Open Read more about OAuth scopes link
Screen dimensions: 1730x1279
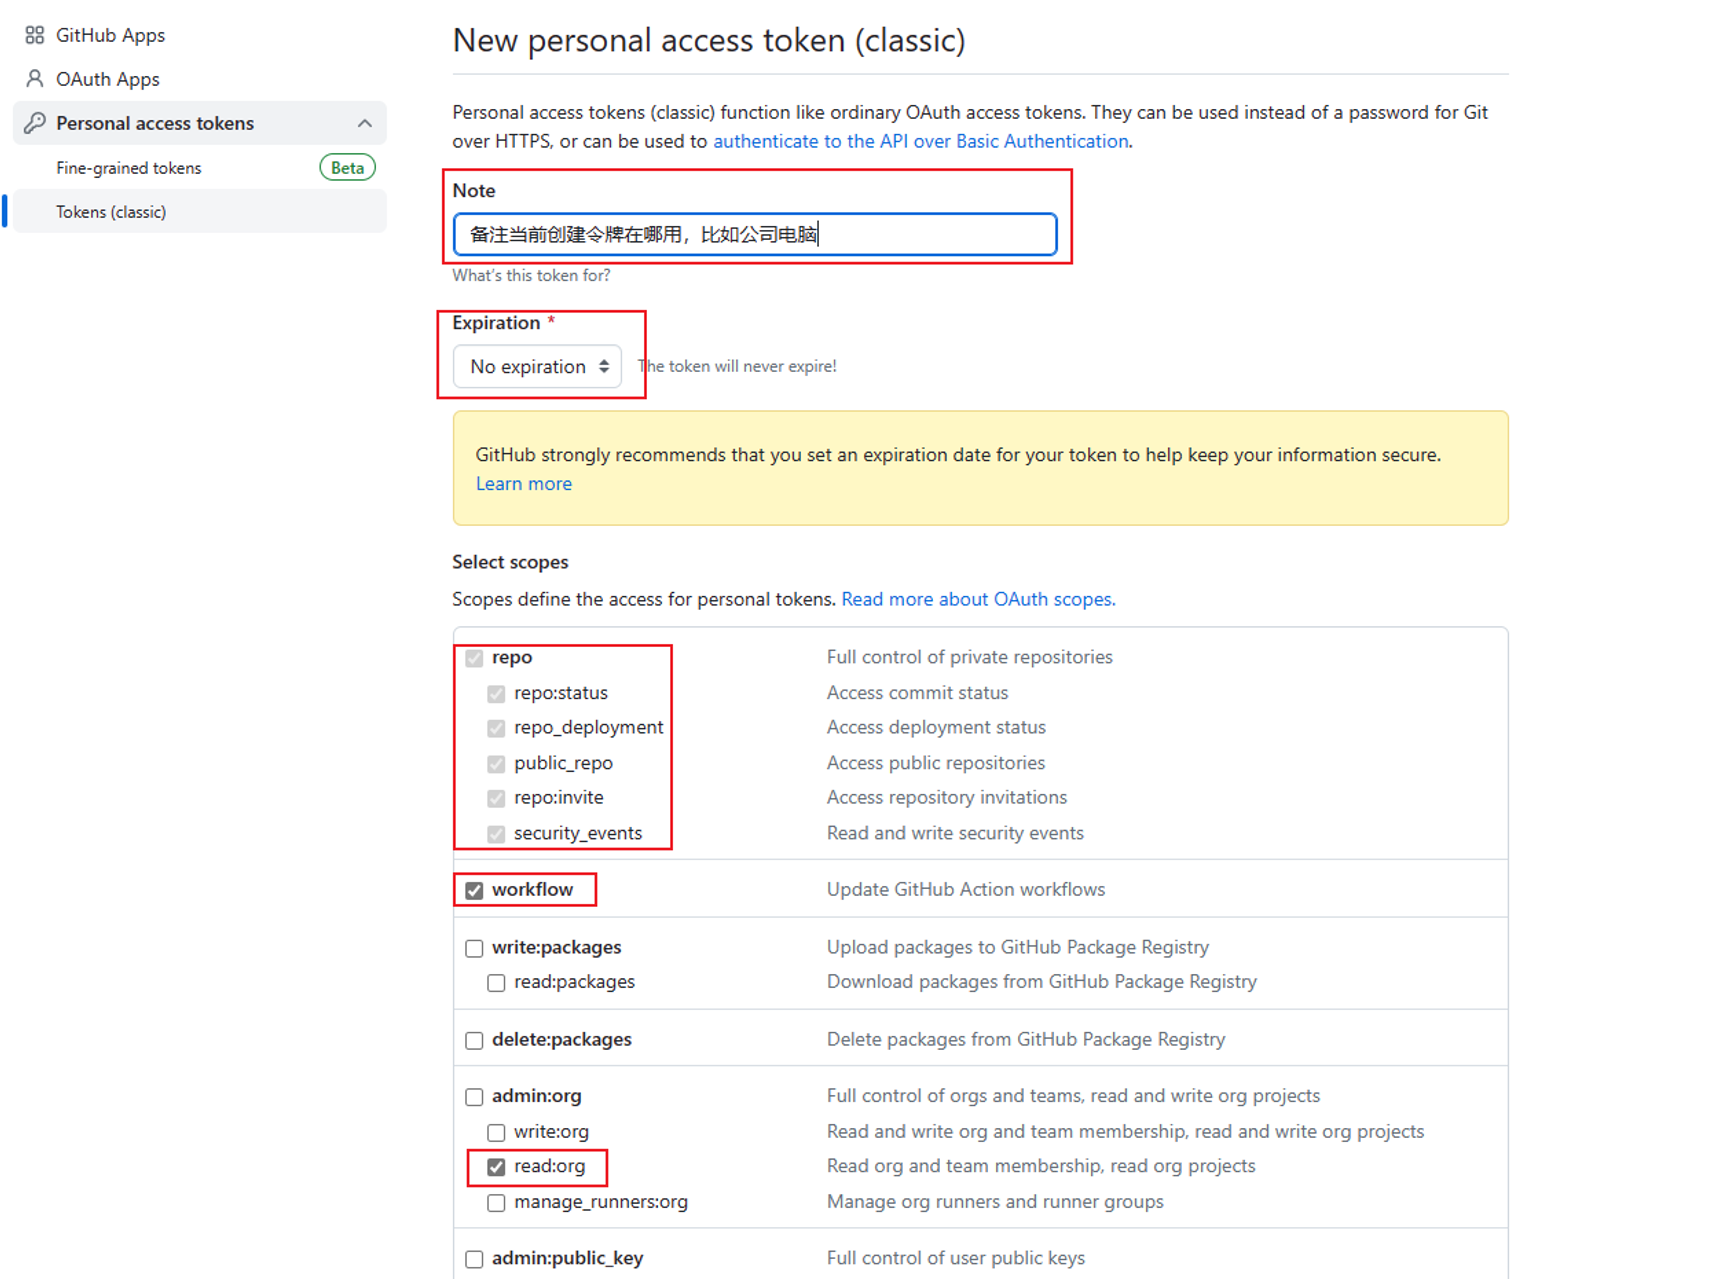(978, 599)
